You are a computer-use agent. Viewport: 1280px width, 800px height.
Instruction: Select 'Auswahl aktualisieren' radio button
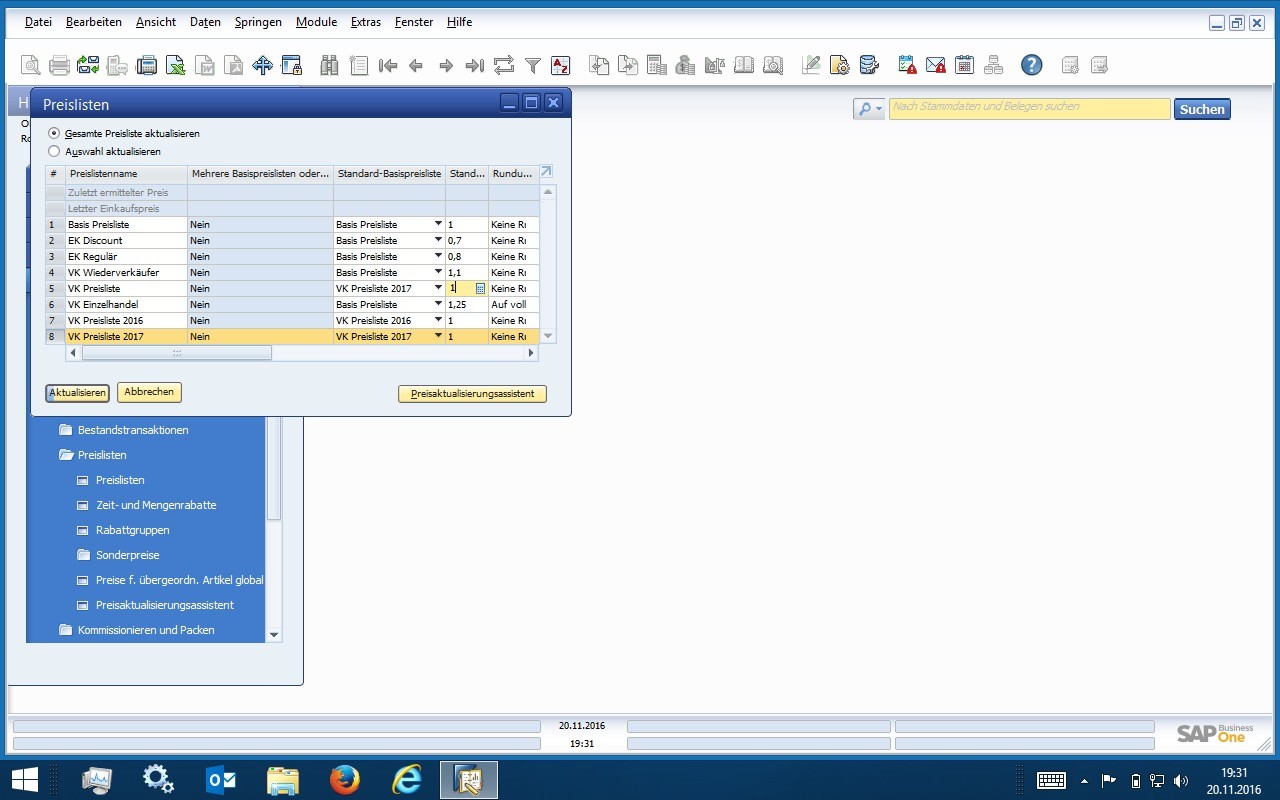coord(54,152)
